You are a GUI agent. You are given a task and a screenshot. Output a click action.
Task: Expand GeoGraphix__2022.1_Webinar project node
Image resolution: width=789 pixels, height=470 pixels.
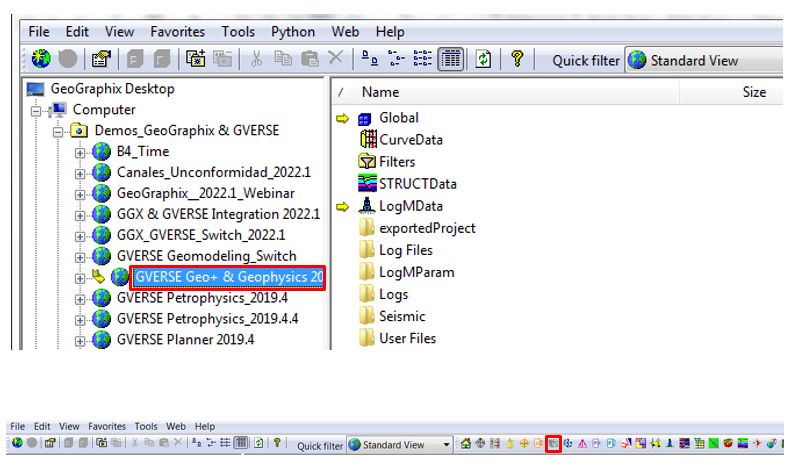[80, 195]
